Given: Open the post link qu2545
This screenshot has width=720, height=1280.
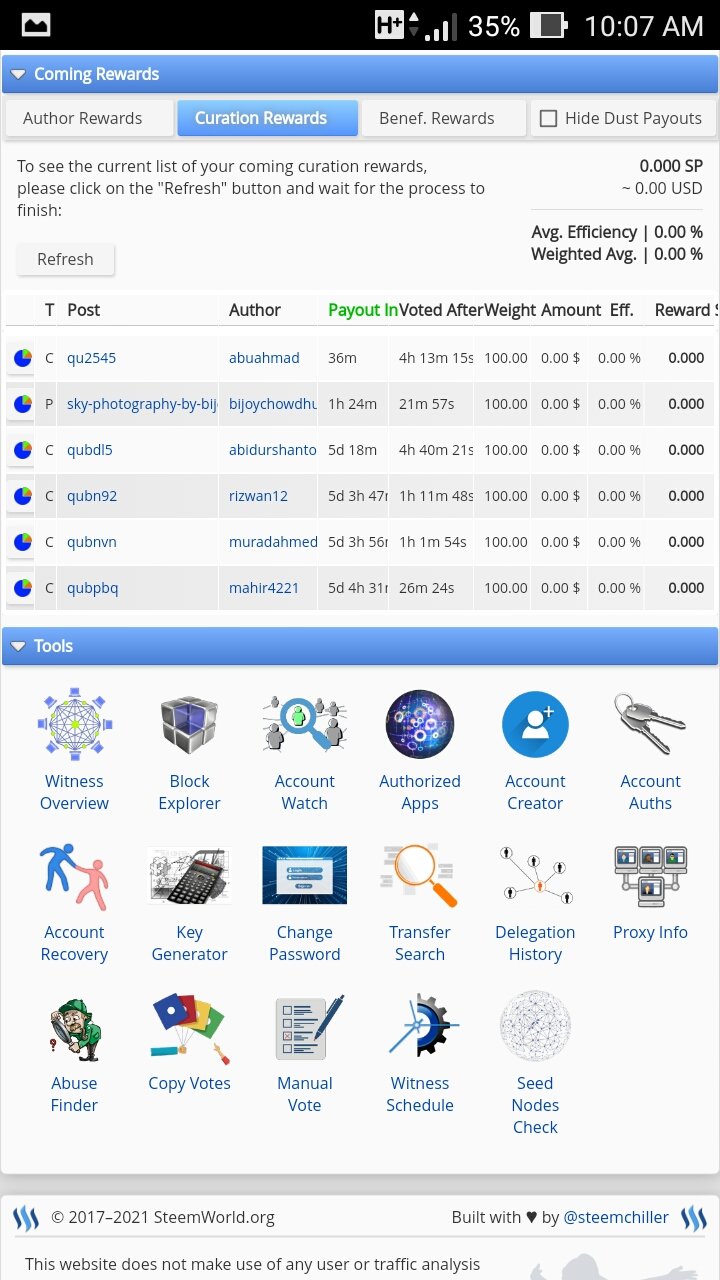Looking at the screenshot, I should [92, 358].
